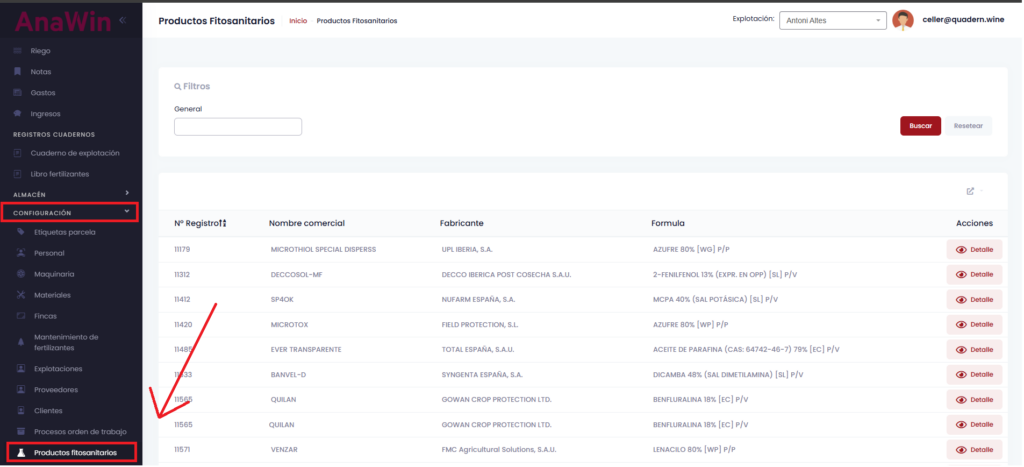Click the Resetear button
The height and width of the screenshot is (467, 1024).
tap(968, 126)
